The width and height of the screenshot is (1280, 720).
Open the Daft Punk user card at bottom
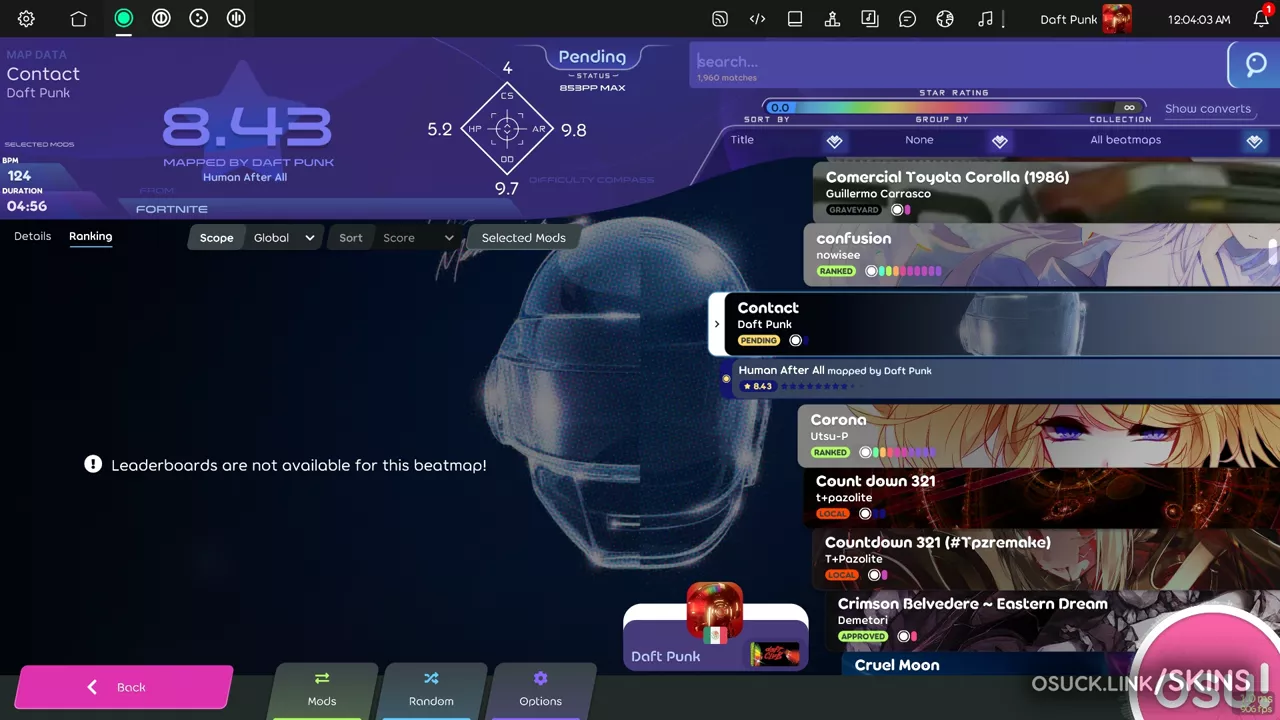715,637
